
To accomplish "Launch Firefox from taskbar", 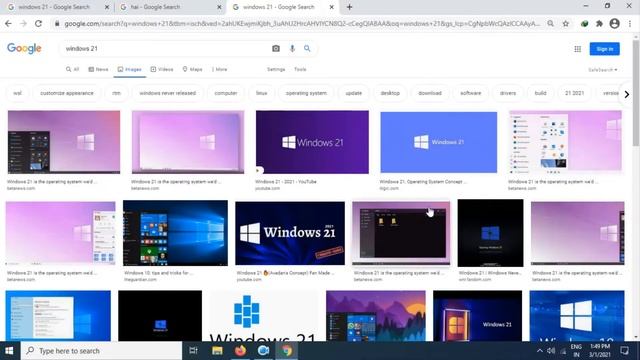I will click(x=240, y=351).
